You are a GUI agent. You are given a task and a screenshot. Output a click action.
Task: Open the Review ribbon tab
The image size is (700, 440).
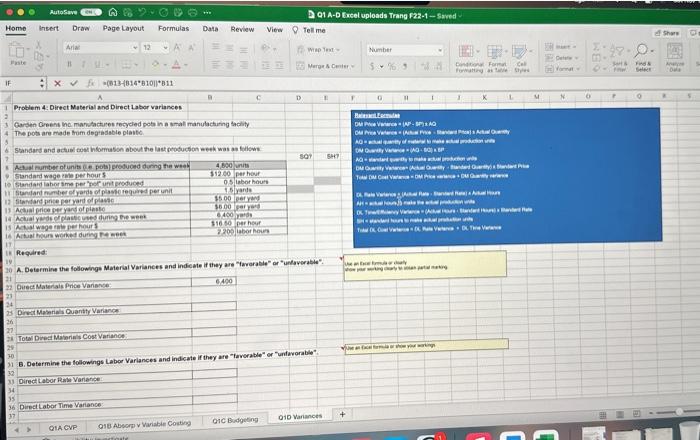point(242,29)
